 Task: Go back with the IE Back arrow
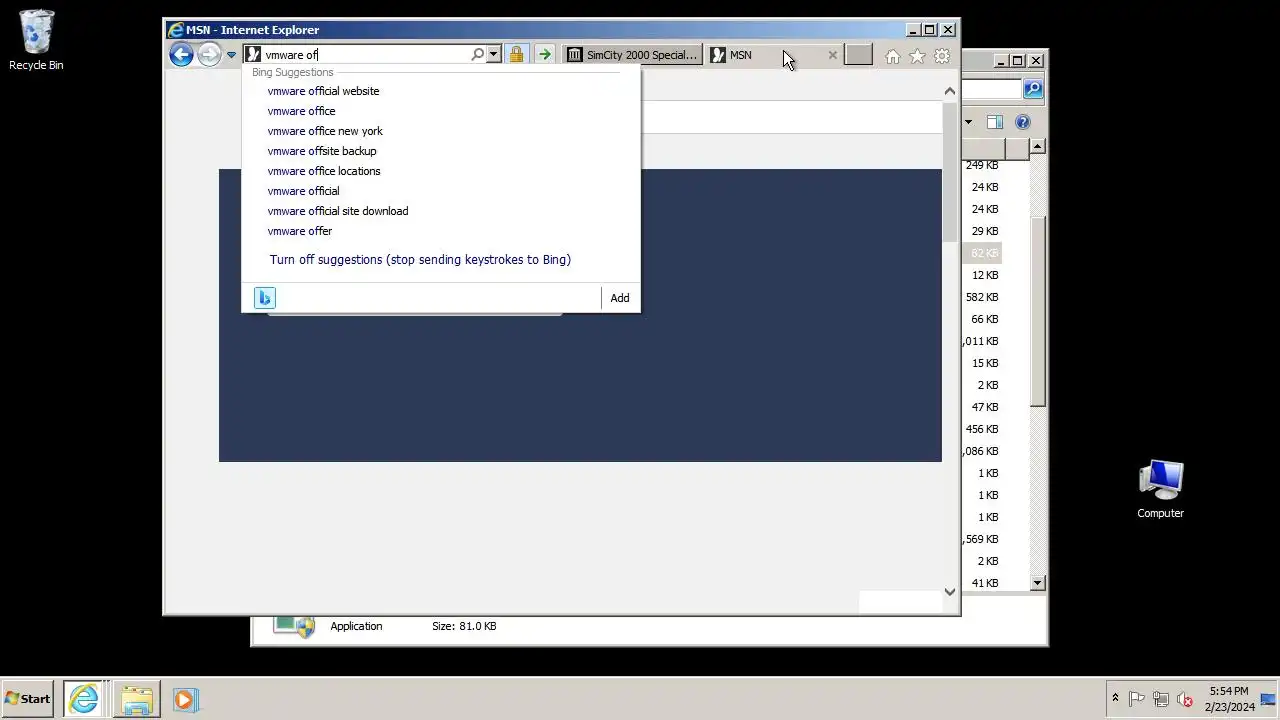click(x=181, y=55)
